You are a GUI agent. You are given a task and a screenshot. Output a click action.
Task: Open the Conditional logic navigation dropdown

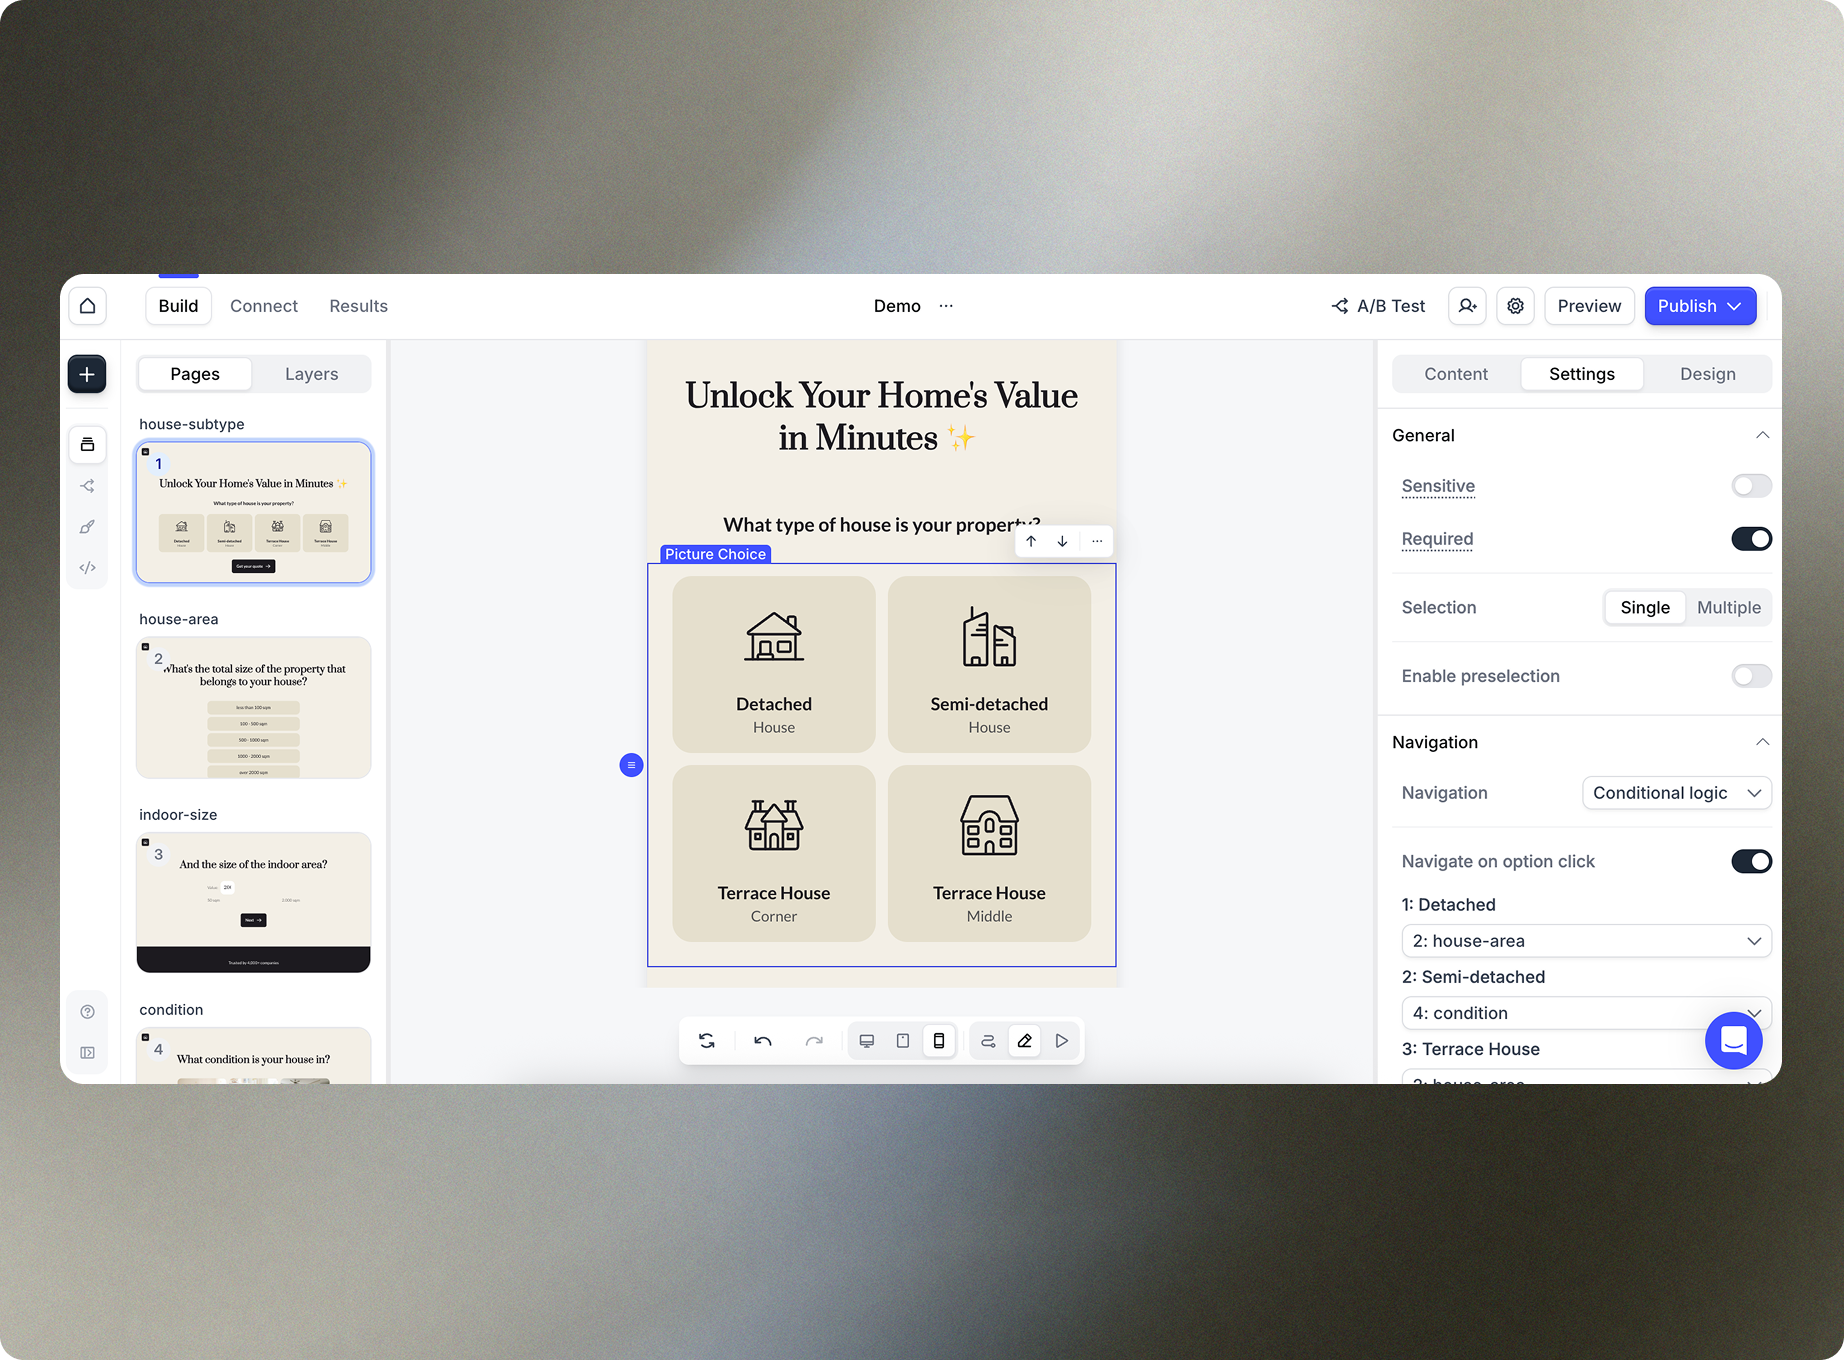coord(1677,793)
